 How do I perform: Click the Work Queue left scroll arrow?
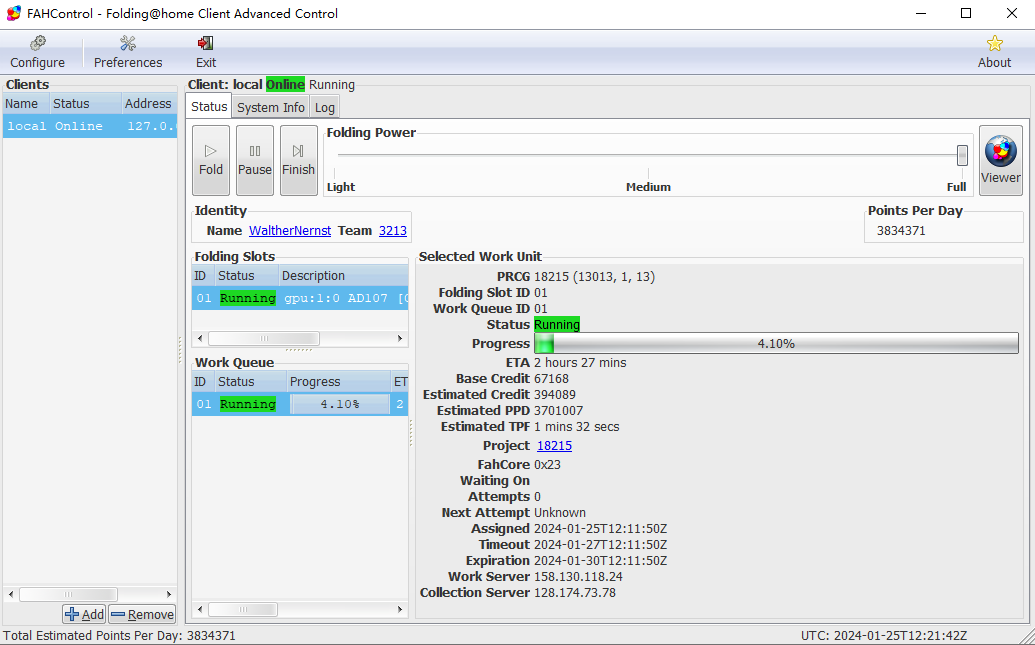(x=201, y=609)
